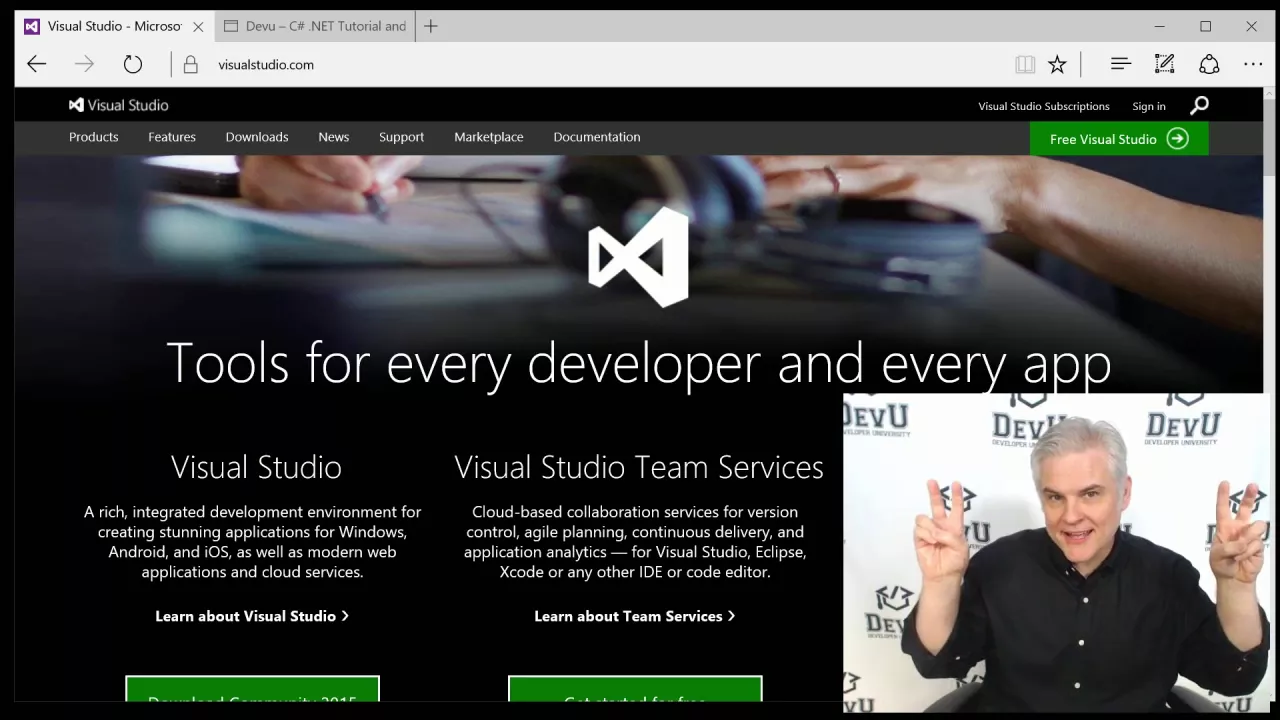
Task: Click the Get started for free button
Action: click(x=635, y=689)
